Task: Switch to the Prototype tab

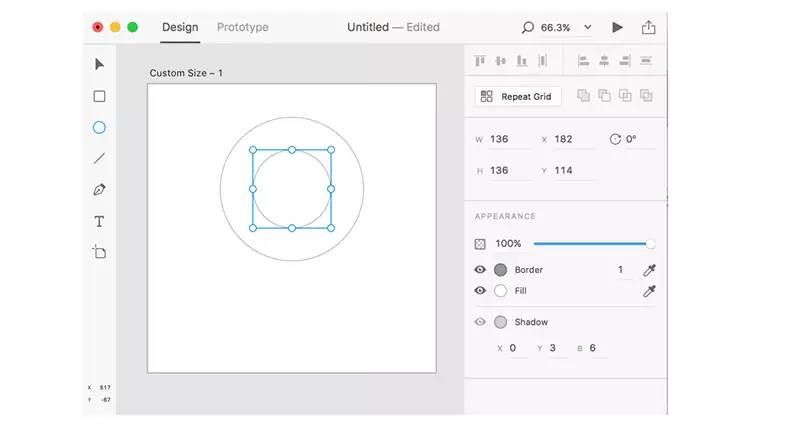Action: (x=242, y=27)
